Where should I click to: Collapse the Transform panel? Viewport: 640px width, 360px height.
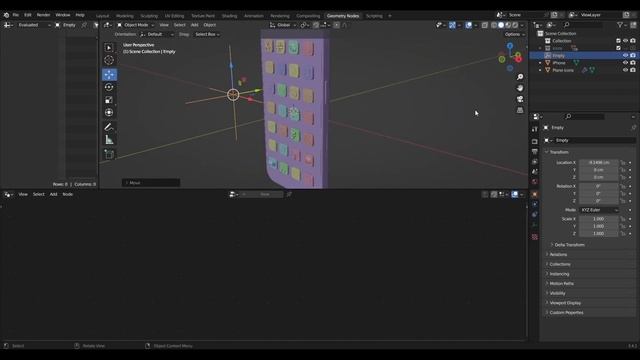[558, 152]
